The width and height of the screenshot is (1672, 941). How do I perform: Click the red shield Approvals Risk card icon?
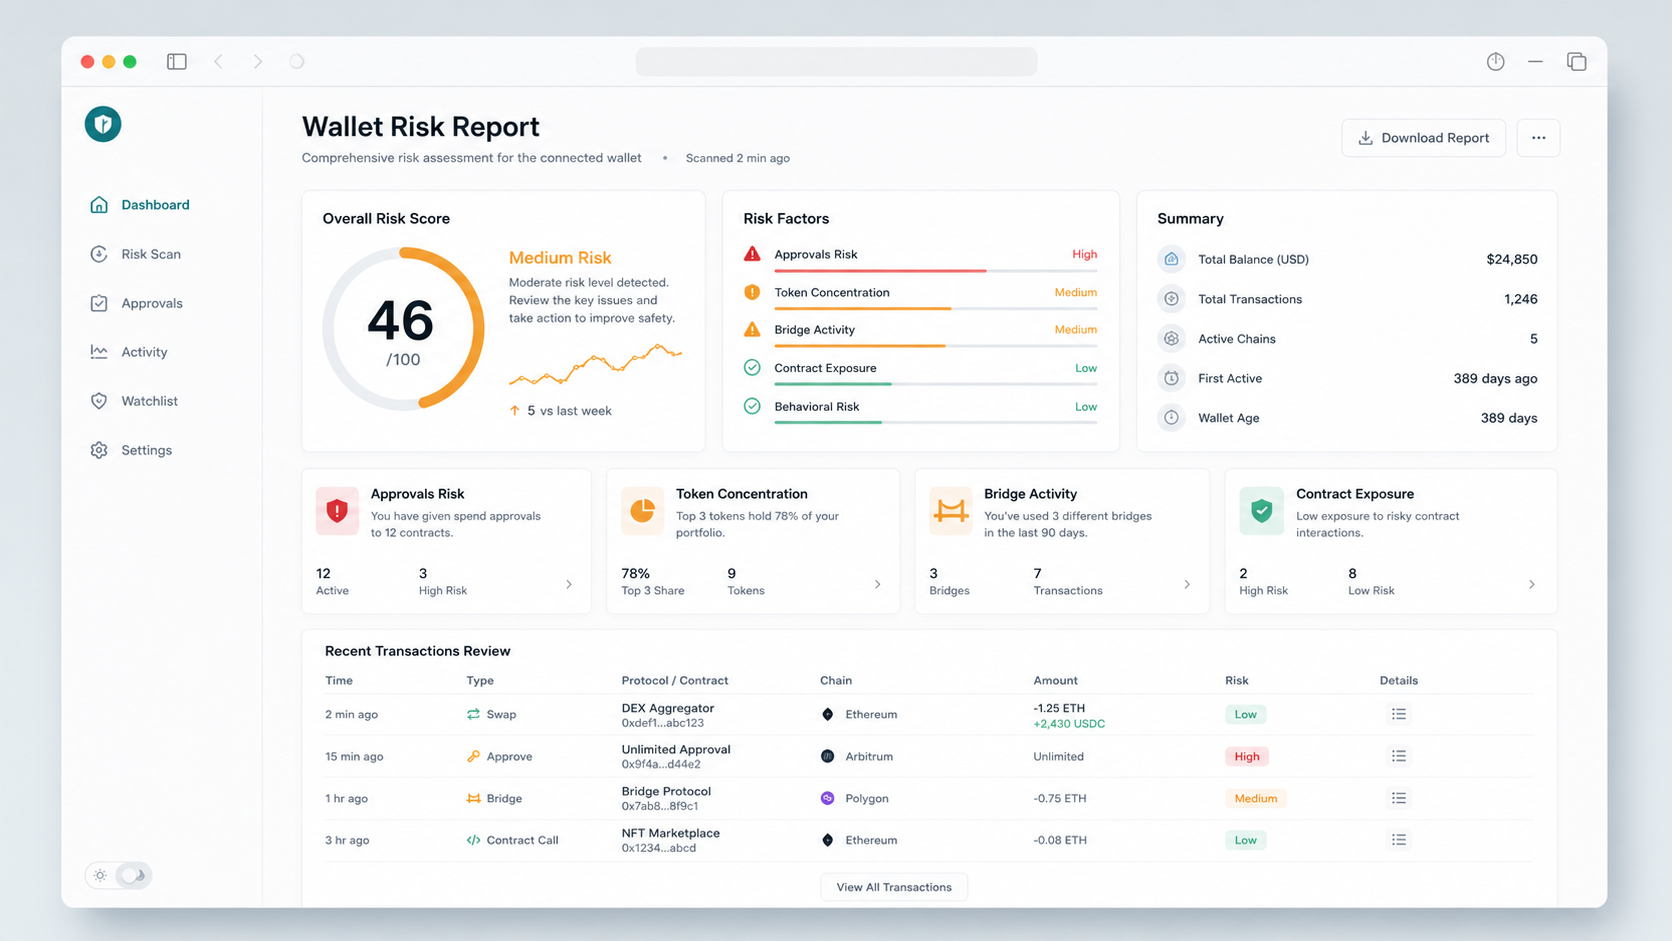337,511
